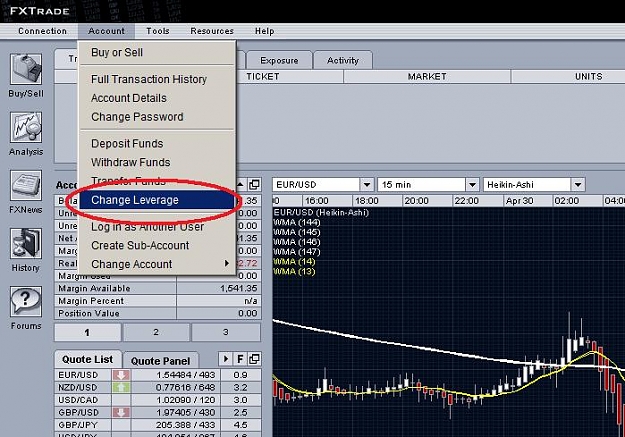
Task: Expand the Change Account submenu
Action: tap(227, 264)
